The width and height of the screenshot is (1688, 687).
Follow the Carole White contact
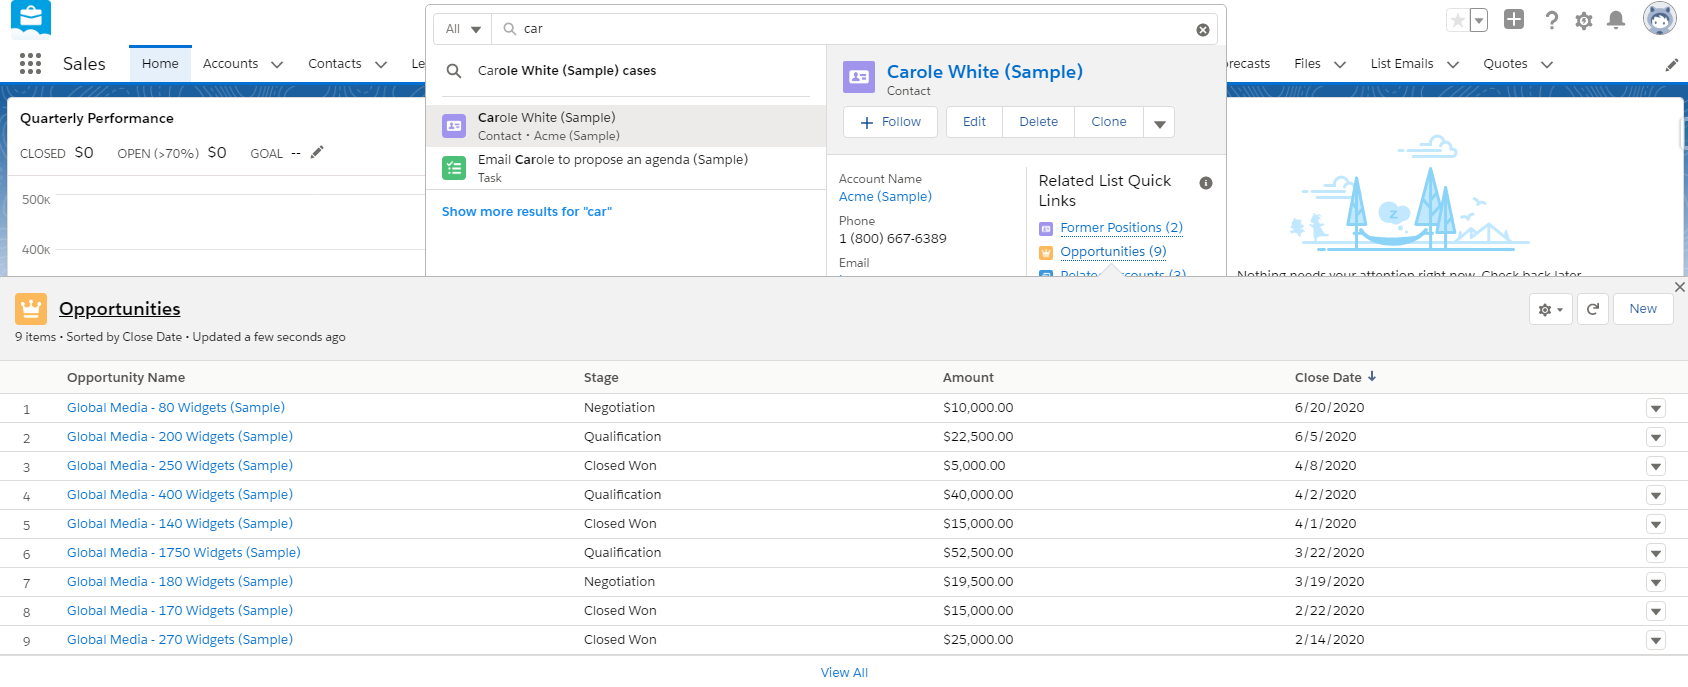(890, 122)
